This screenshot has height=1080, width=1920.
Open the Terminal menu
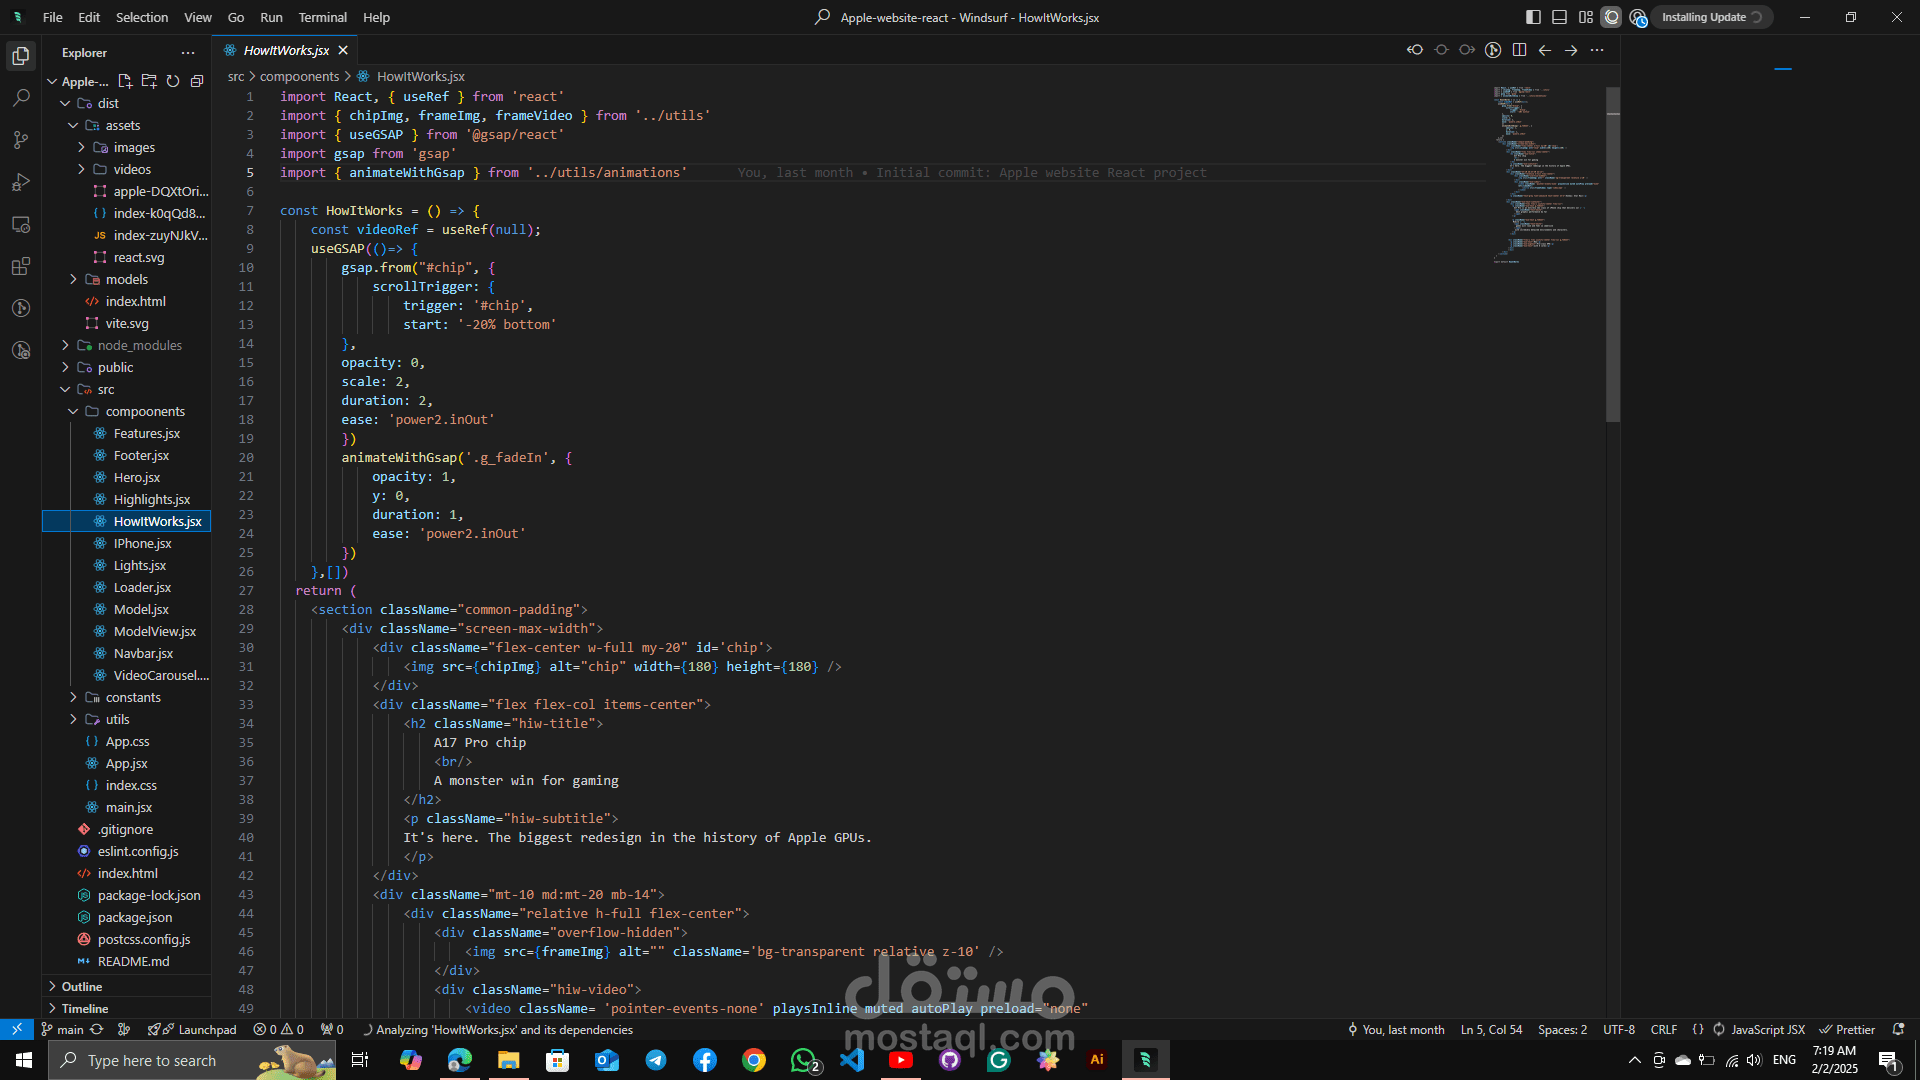tap(322, 17)
